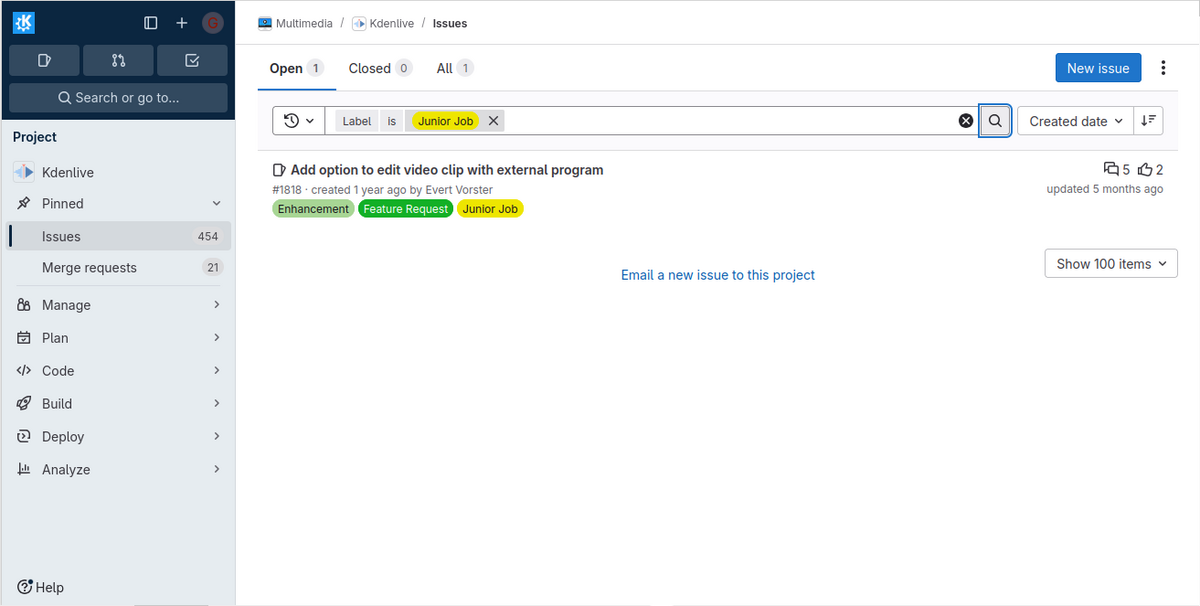Open Email a new issue link
This screenshot has width=1200, height=606.
(x=717, y=275)
